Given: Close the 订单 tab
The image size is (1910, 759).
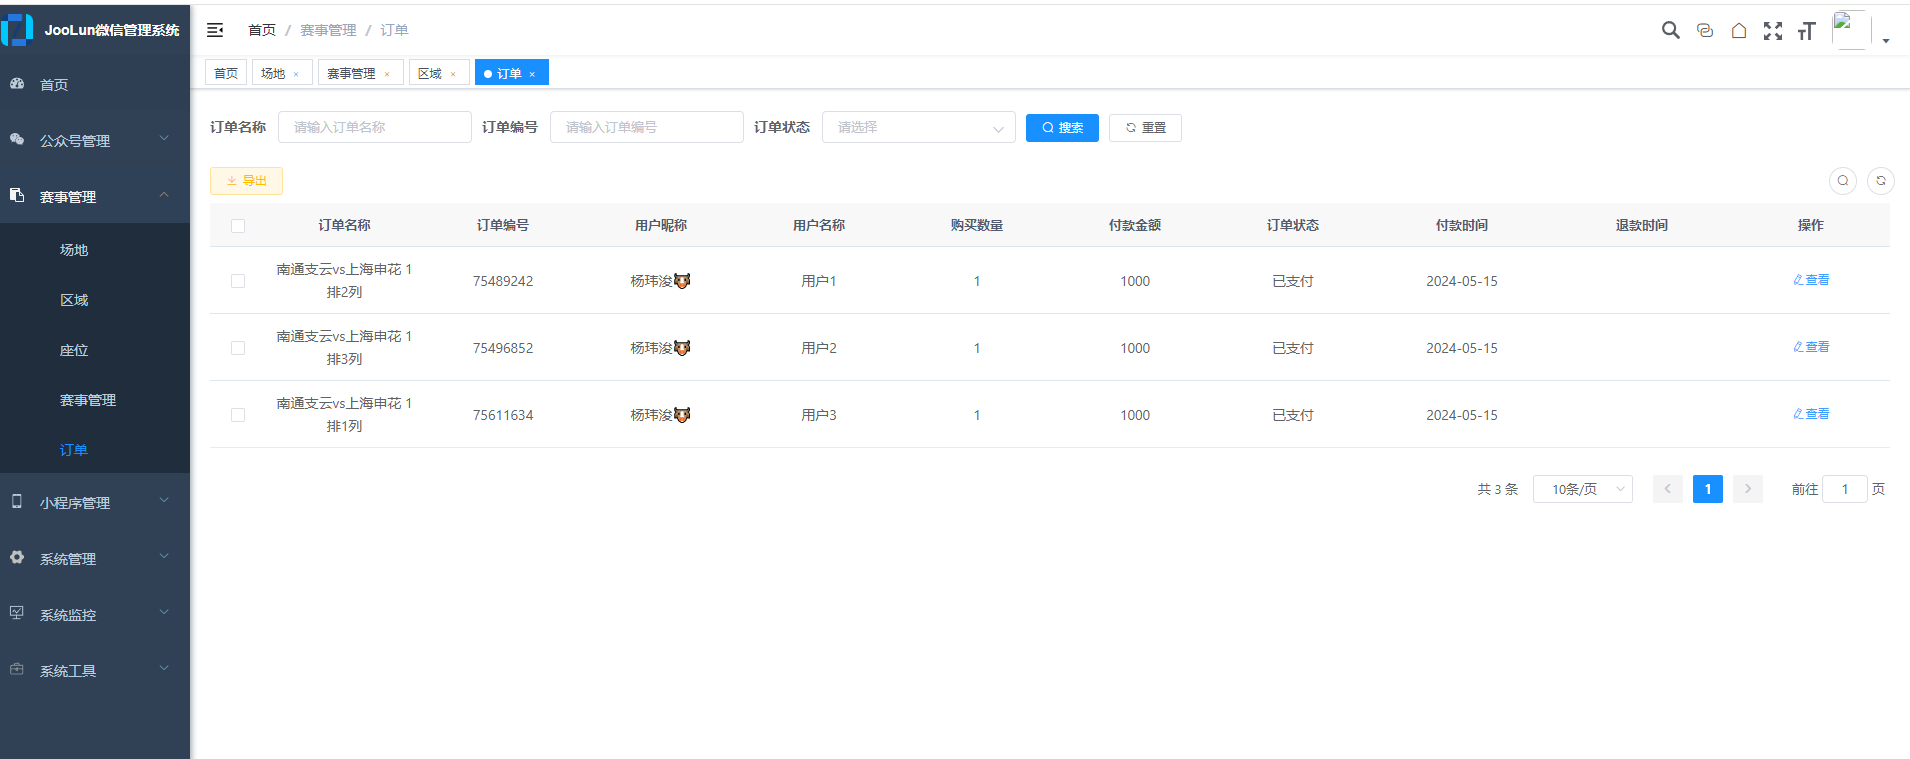Looking at the screenshot, I should 532,74.
